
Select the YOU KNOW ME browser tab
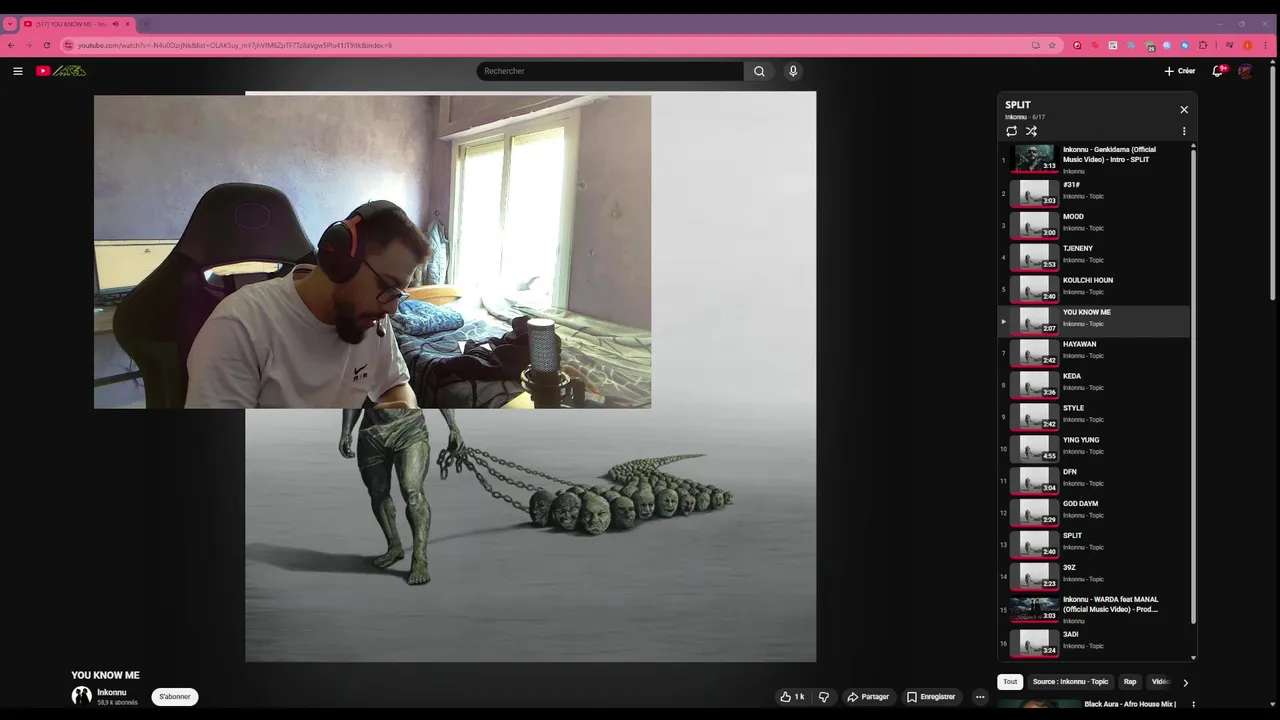77,24
